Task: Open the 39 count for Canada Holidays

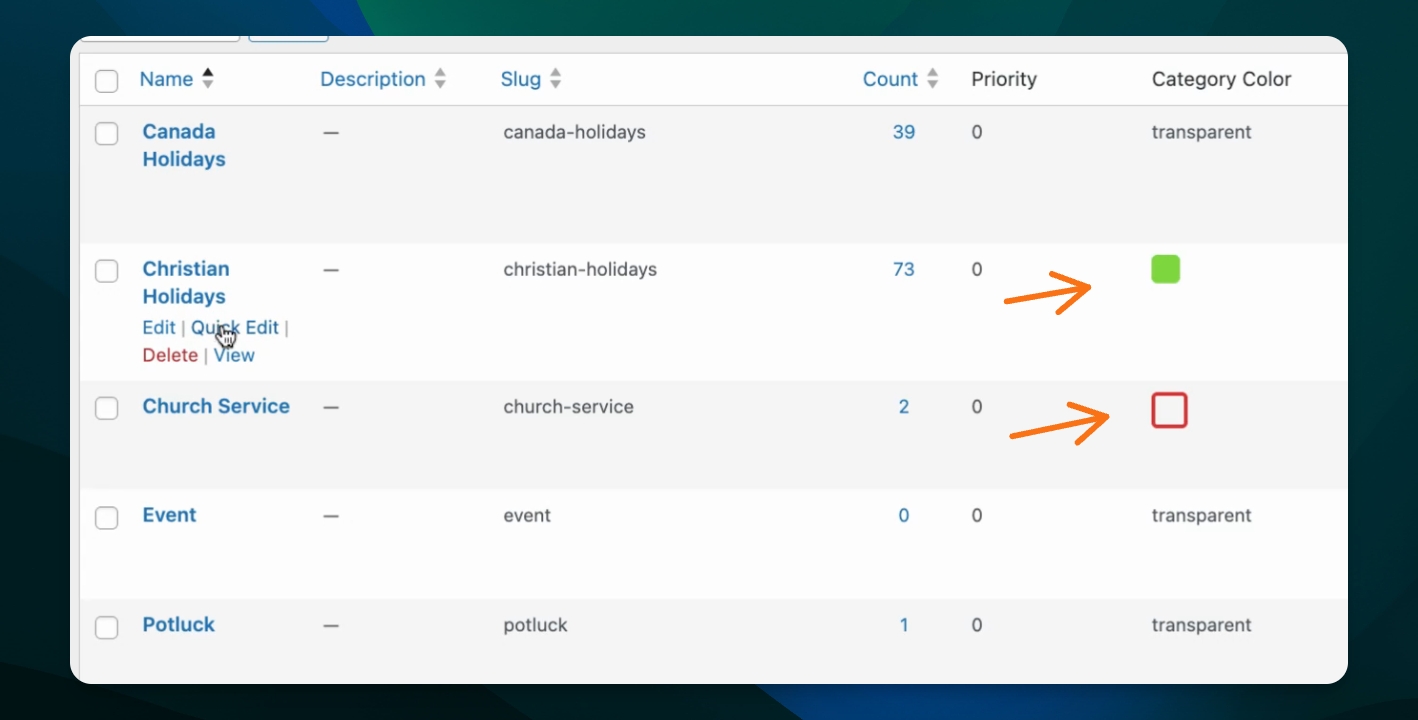Action: (x=904, y=132)
